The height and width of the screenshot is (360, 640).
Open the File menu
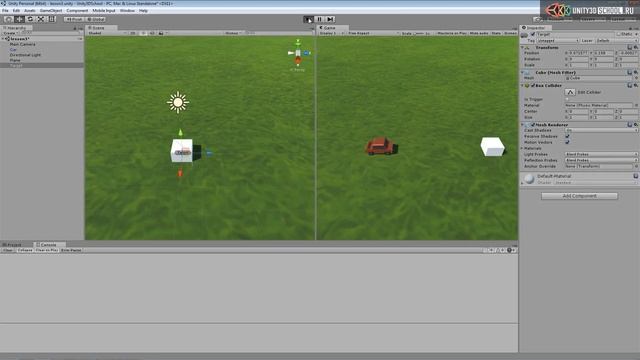coord(5,11)
